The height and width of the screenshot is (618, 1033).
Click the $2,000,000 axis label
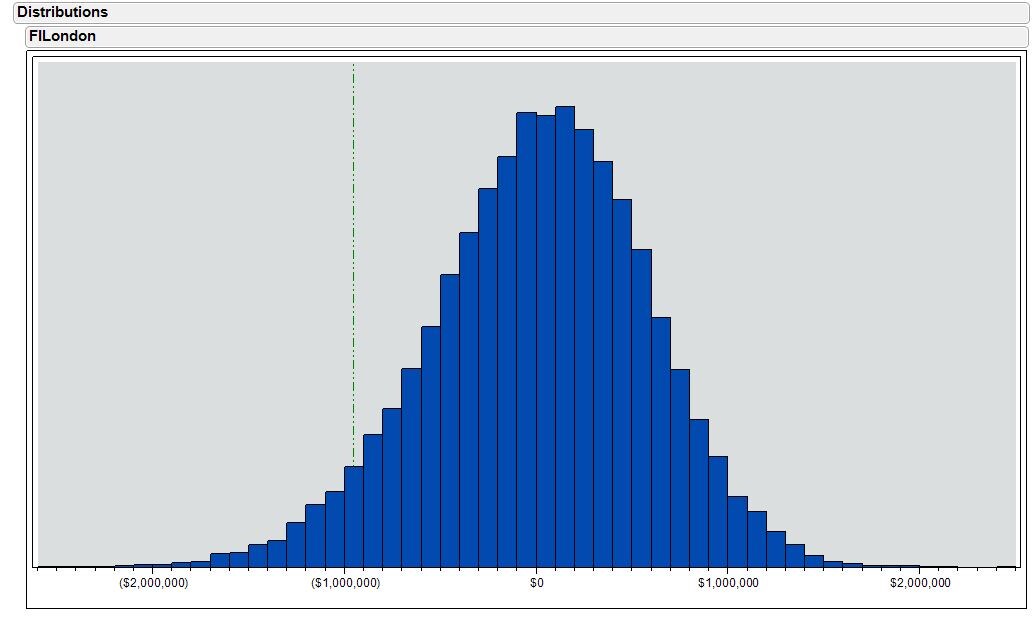923,584
